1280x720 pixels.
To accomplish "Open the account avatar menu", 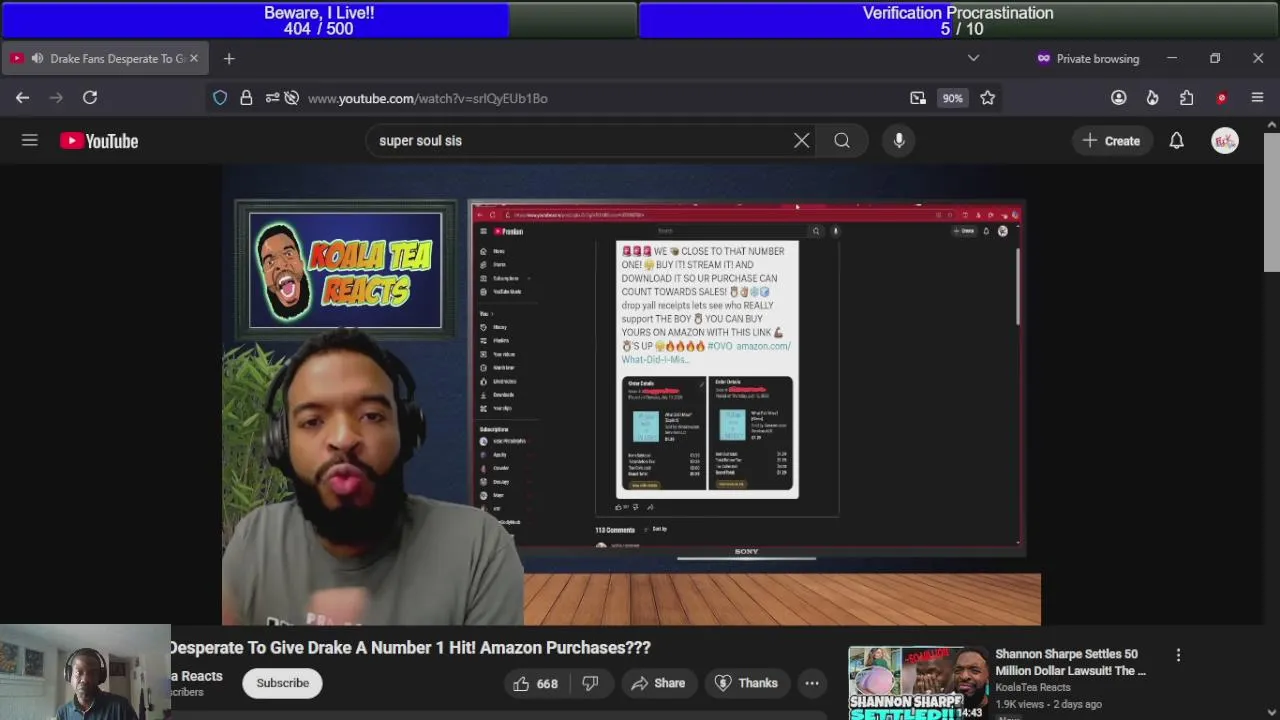I will (x=1225, y=141).
